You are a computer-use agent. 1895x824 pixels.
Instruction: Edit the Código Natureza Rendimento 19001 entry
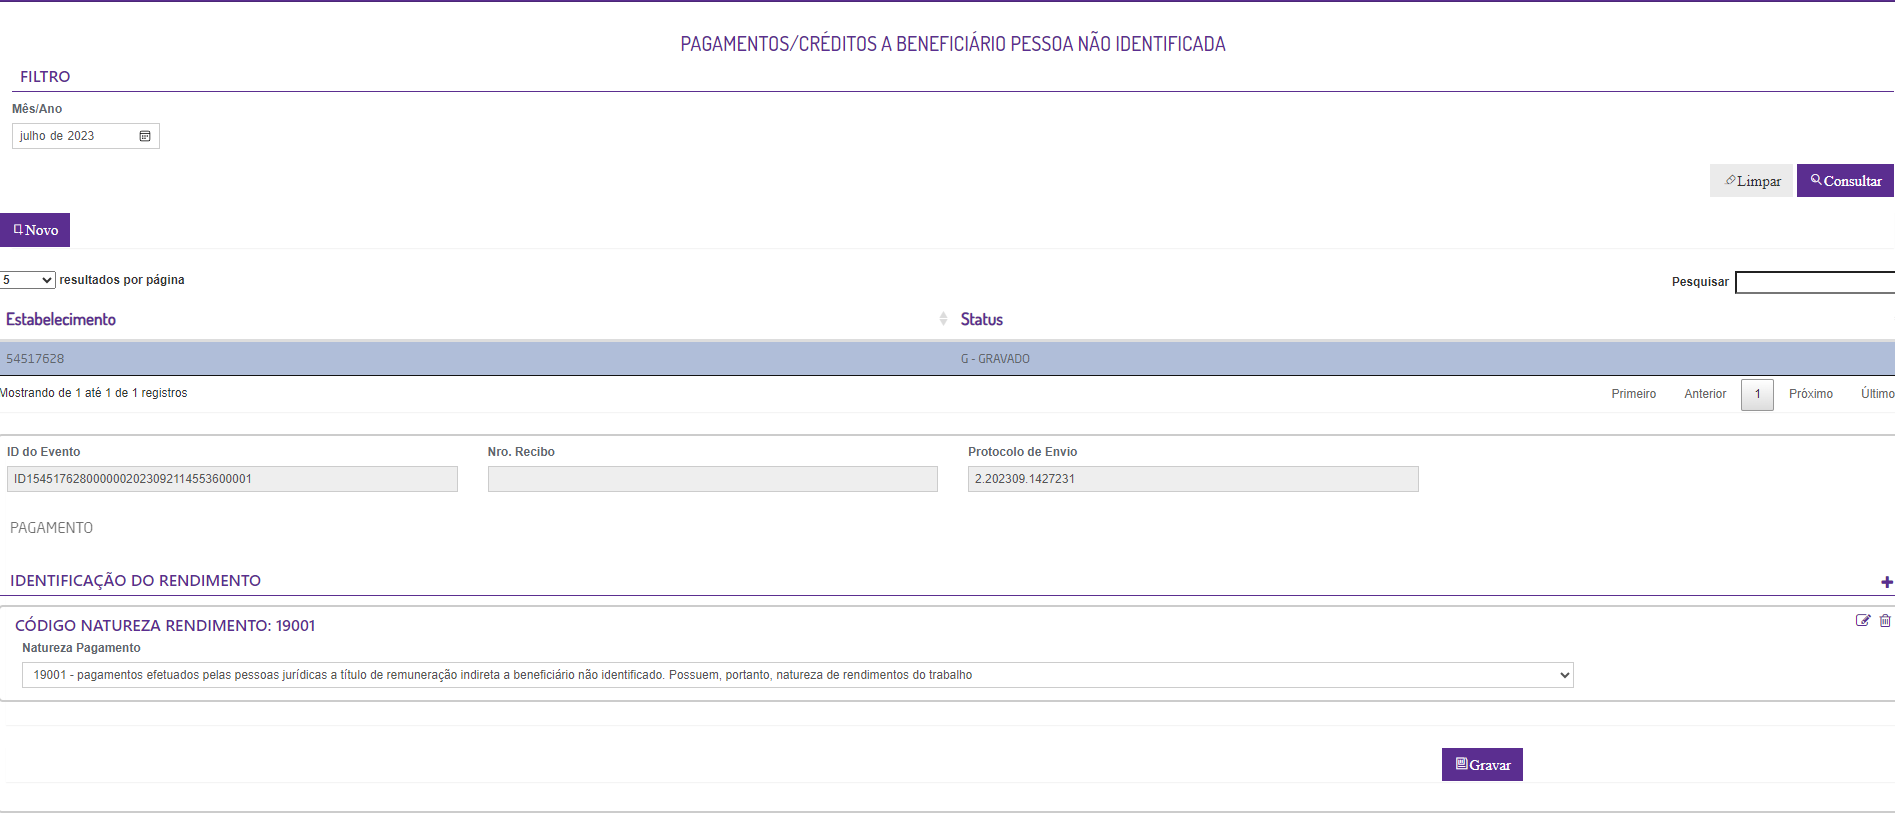pos(1863,621)
